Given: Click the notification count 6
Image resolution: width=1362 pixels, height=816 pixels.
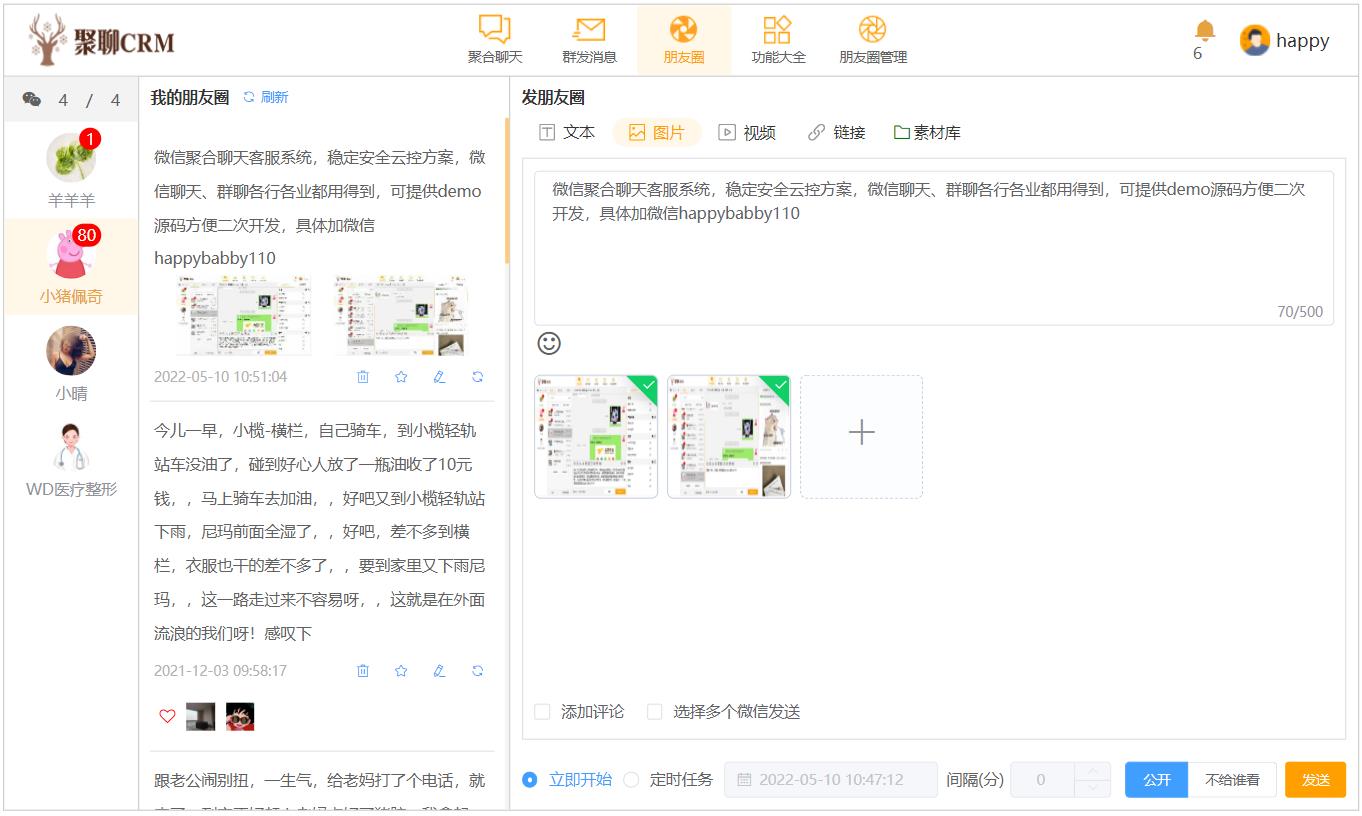Looking at the screenshot, I should [1197, 54].
